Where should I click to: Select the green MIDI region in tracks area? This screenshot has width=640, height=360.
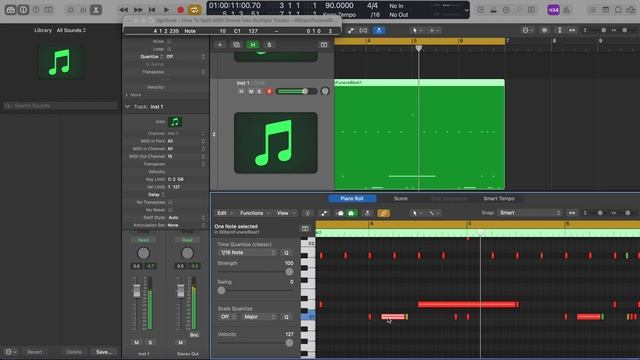point(419,135)
